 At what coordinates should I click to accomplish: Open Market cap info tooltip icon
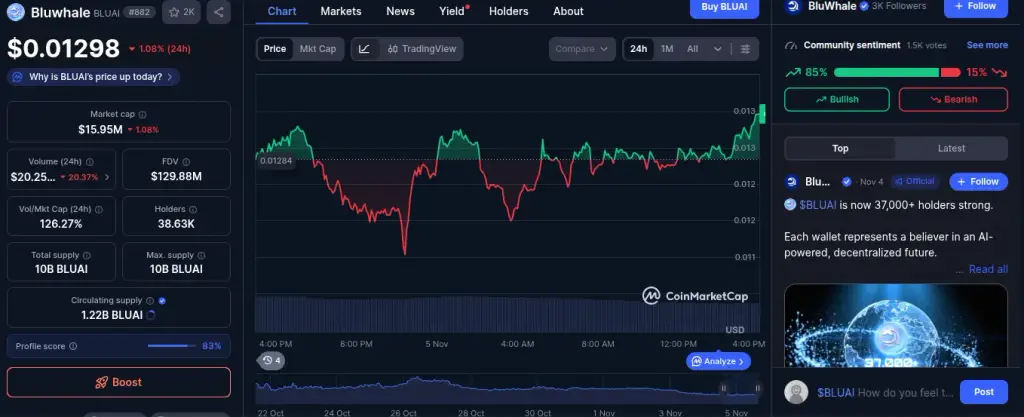(142, 114)
